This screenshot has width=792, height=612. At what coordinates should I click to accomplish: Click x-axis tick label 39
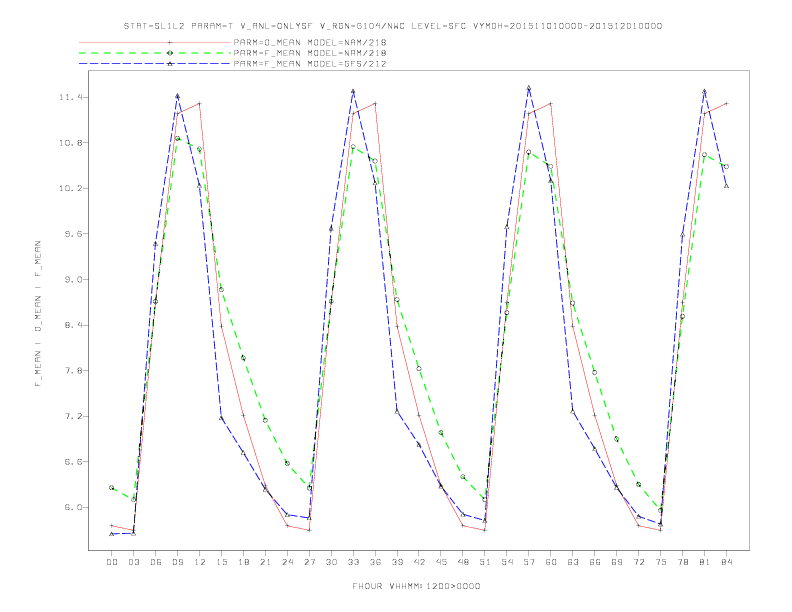pos(397,562)
